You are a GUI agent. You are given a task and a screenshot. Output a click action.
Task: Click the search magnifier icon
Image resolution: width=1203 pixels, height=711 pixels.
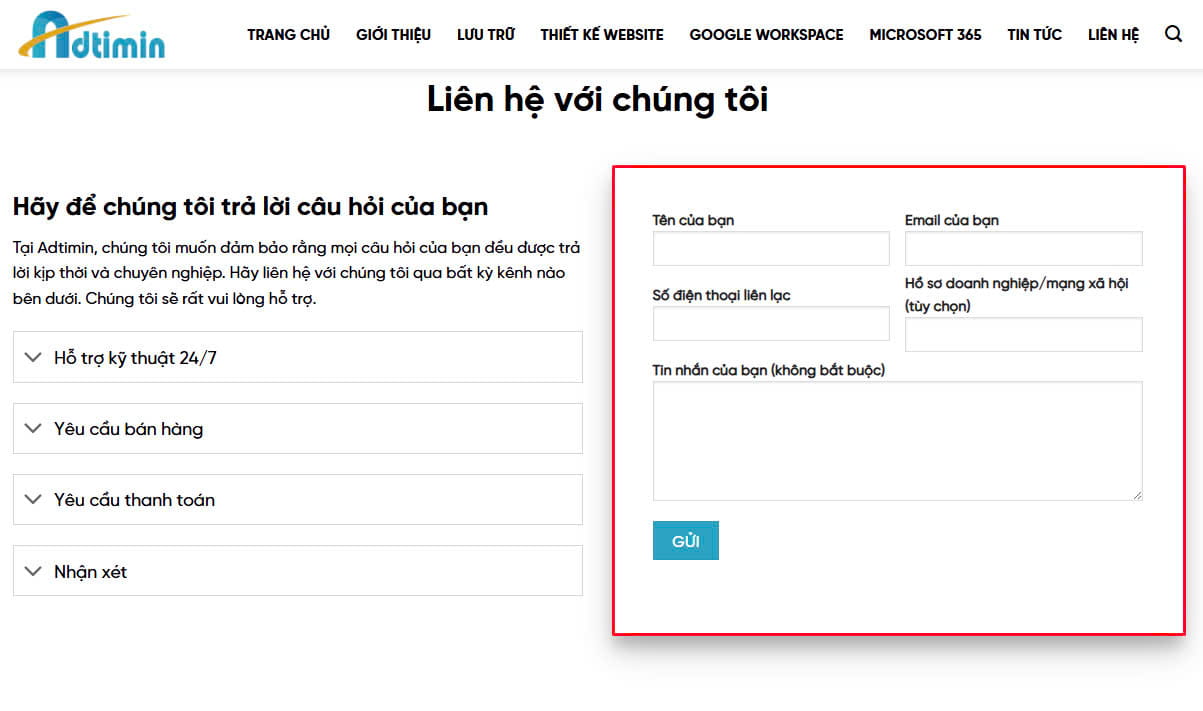tap(1173, 34)
